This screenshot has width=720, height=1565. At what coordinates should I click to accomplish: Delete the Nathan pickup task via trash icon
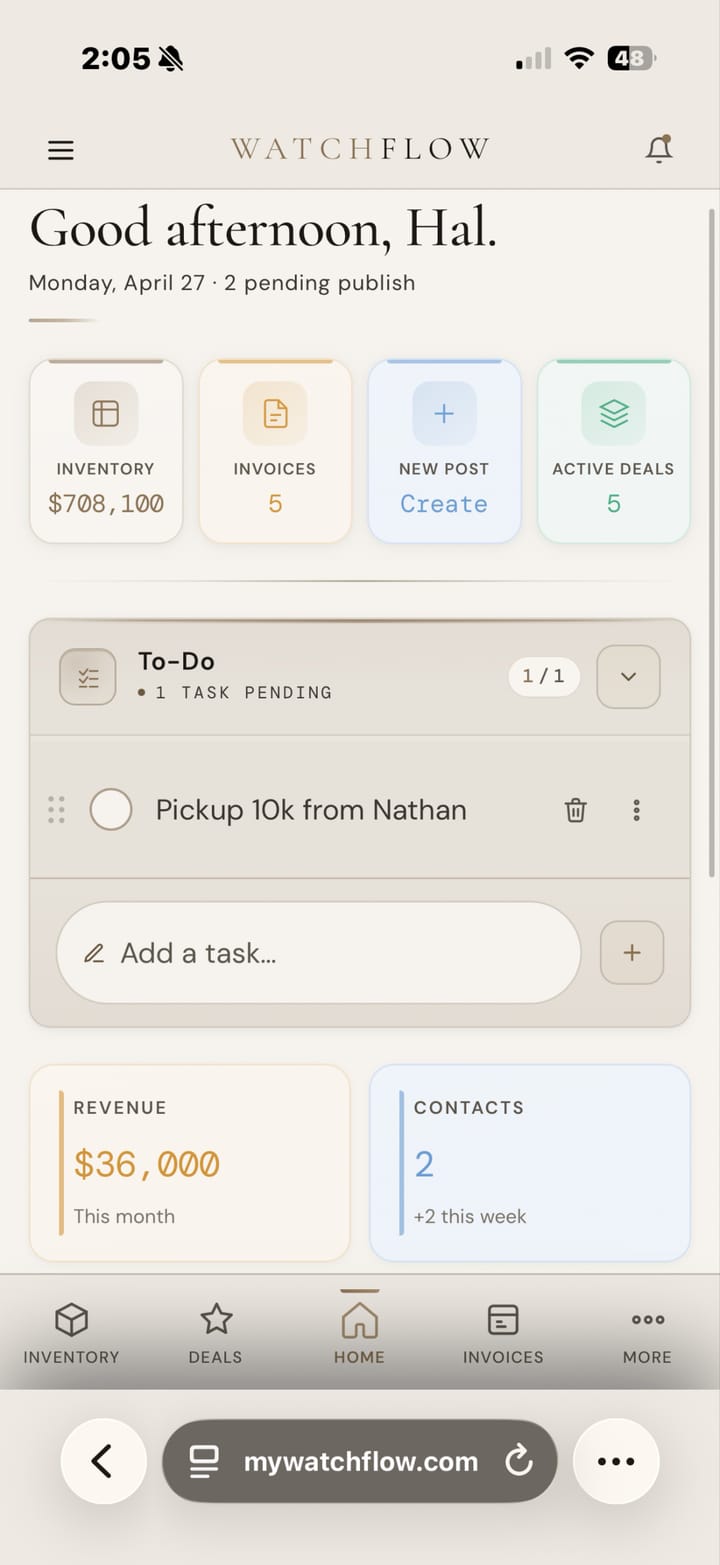(575, 810)
